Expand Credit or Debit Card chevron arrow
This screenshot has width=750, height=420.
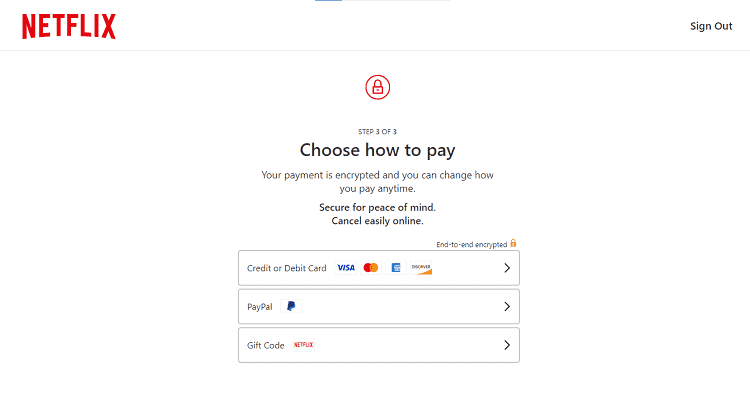pos(507,268)
